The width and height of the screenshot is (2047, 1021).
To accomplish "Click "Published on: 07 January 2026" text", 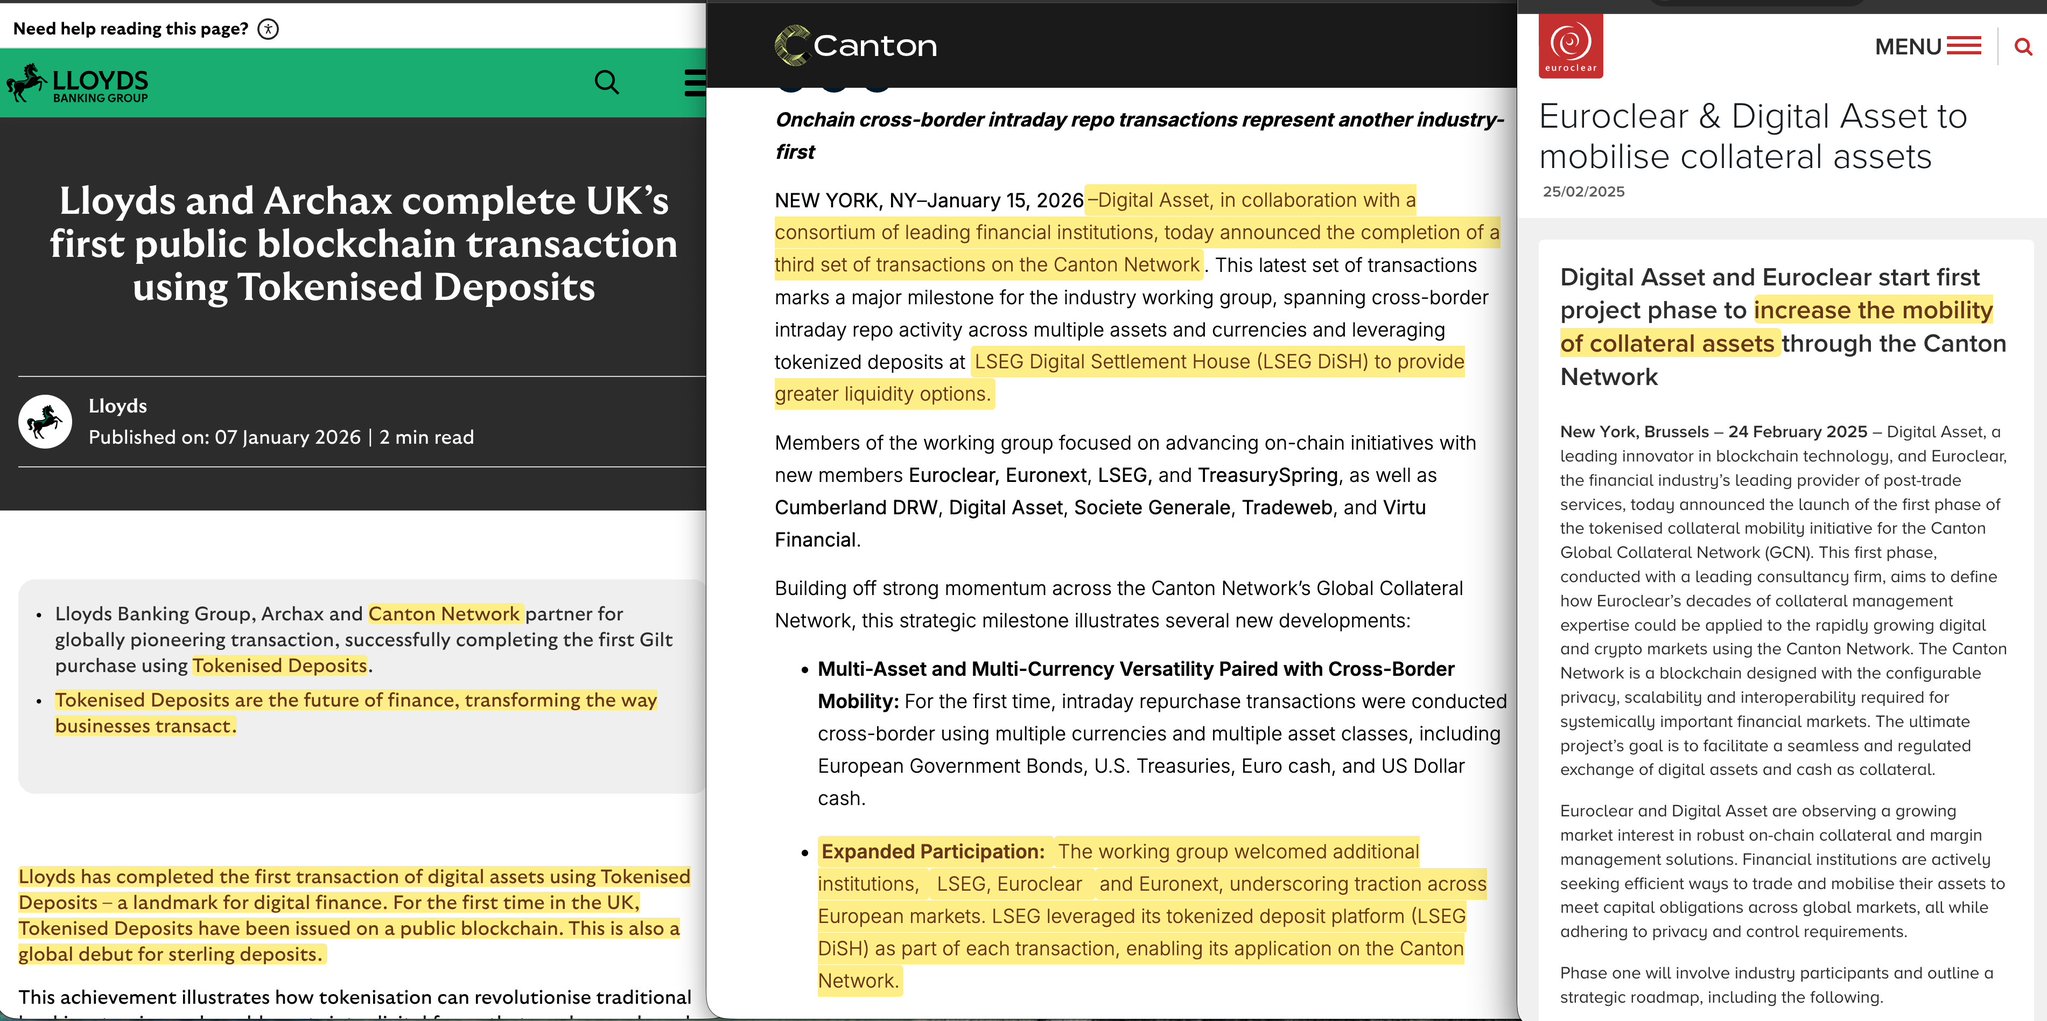I will pyautogui.click(x=225, y=437).
